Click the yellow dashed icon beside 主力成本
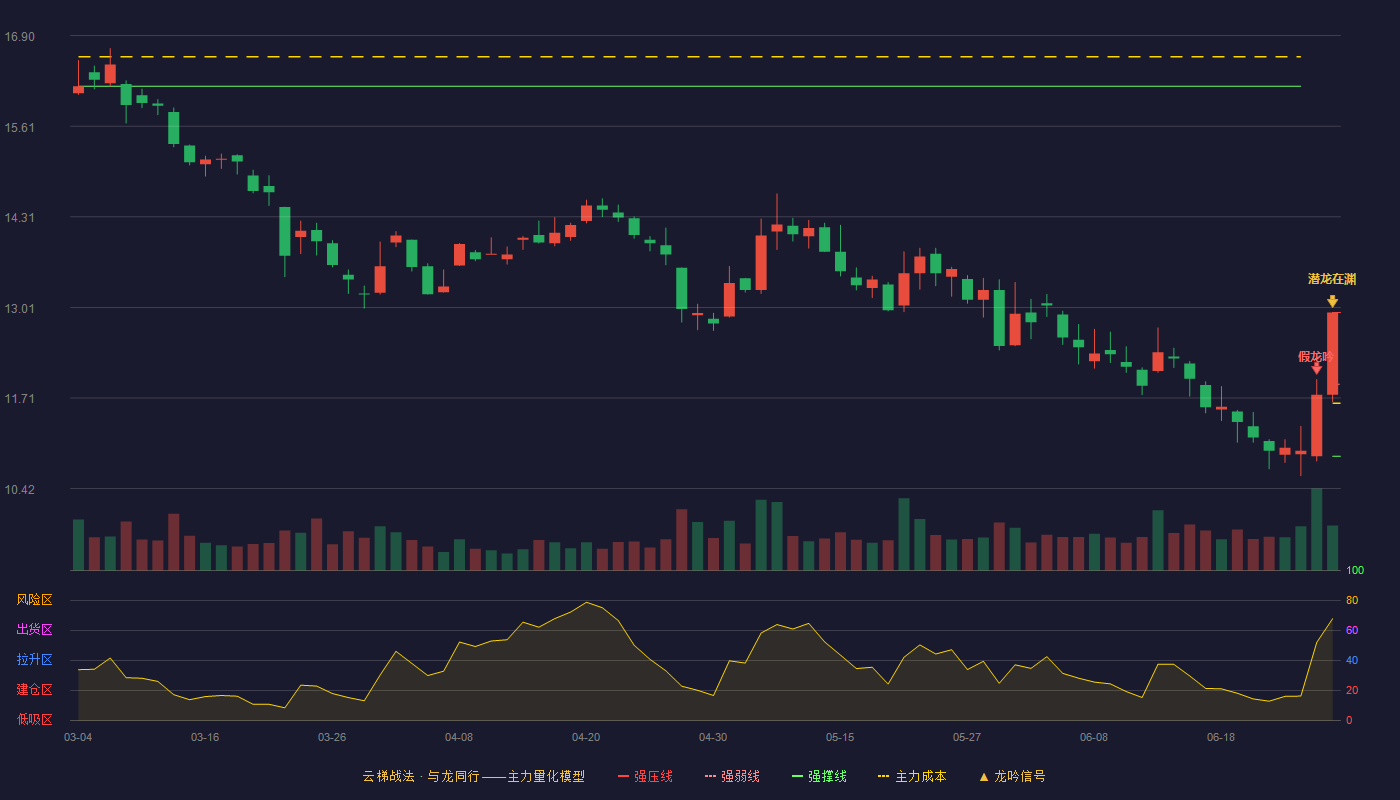The height and width of the screenshot is (800, 1400). (883, 776)
